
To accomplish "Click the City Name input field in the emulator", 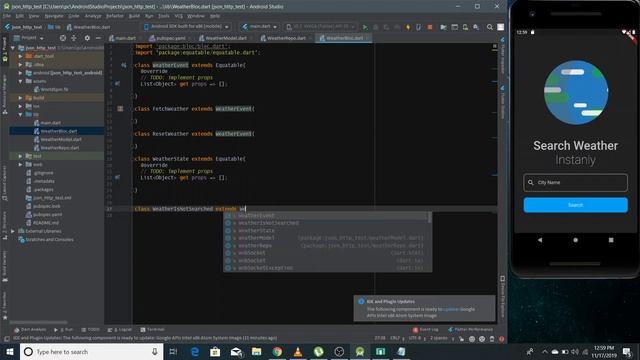I will [576, 182].
